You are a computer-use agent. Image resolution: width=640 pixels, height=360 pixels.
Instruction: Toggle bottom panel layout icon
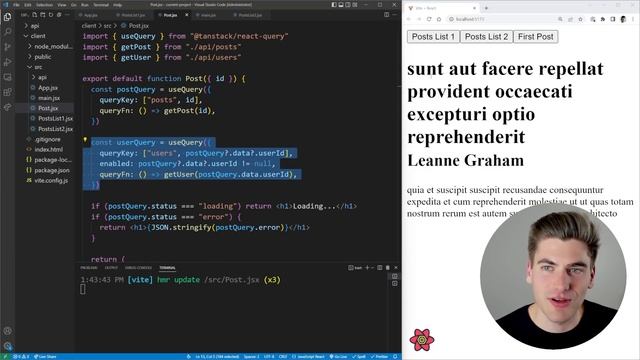coord(341,4)
